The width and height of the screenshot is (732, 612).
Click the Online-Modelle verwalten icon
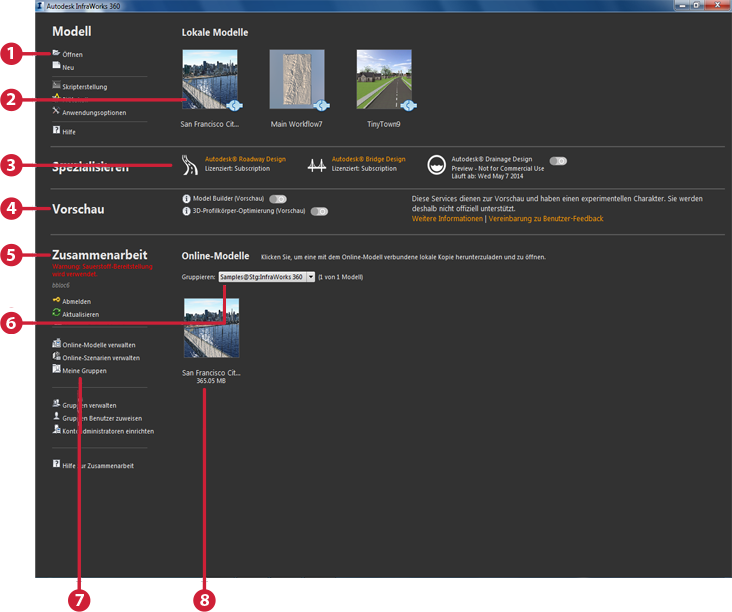coord(56,343)
